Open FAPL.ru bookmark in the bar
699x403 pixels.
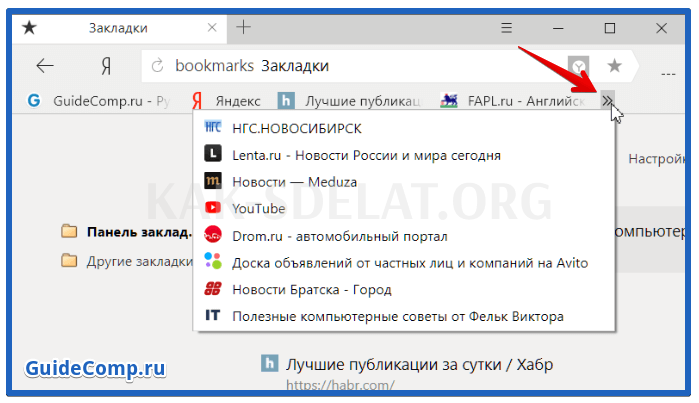pos(513,101)
